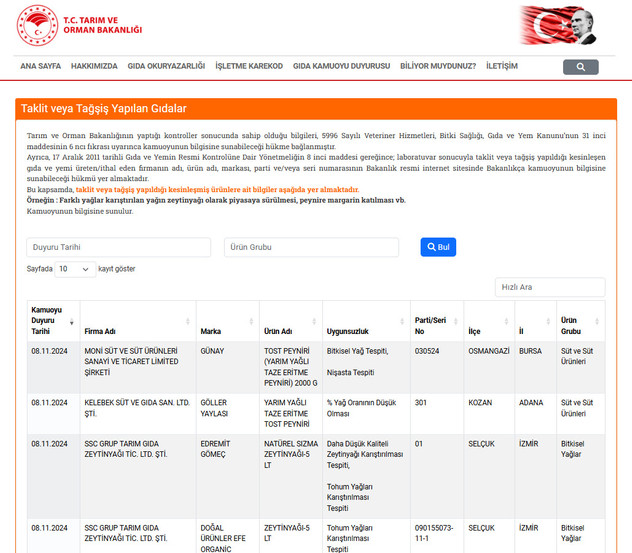This screenshot has width=632, height=553.
Task: Click the Ürün Grubu input field
Action: pyautogui.click(x=311, y=247)
